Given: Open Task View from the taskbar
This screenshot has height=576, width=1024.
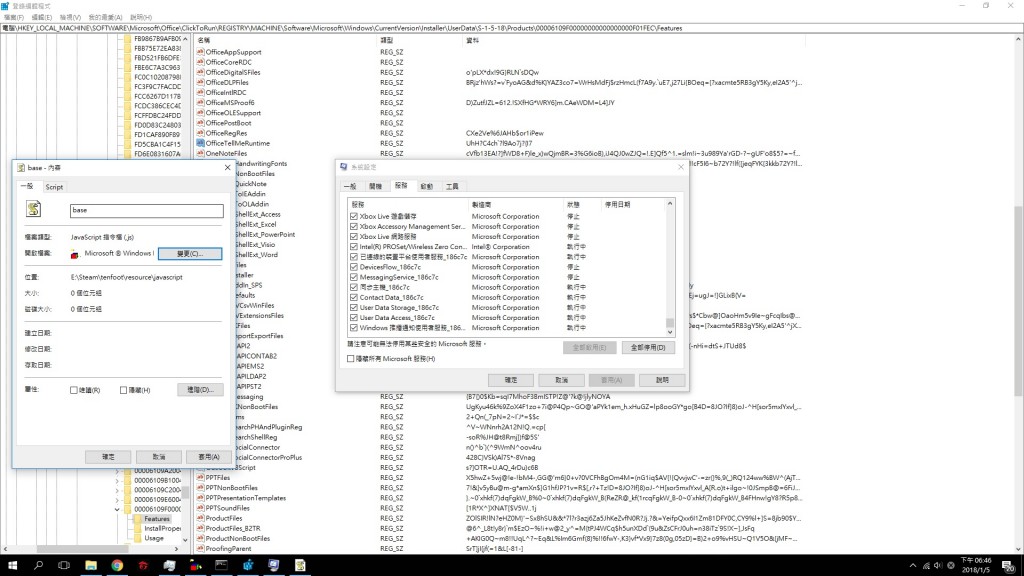Looking at the screenshot, I should (64, 565).
